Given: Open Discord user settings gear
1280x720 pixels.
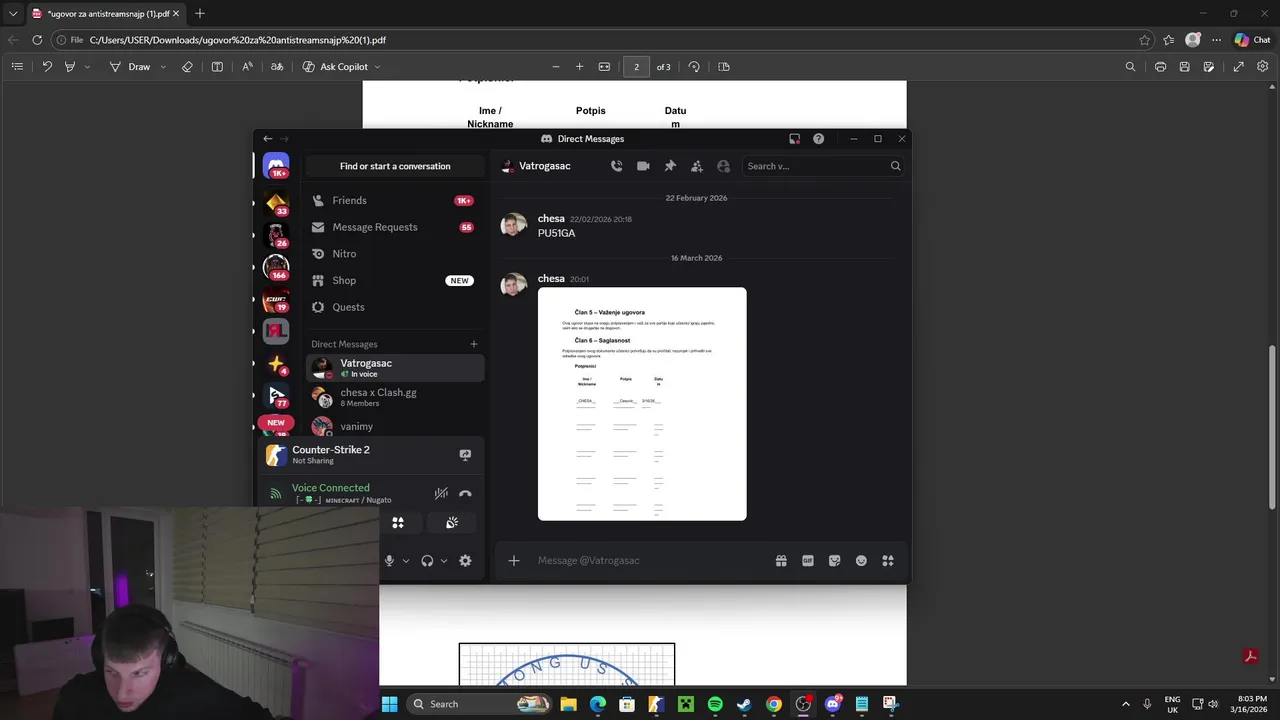Looking at the screenshot, I should click(465, 561).
